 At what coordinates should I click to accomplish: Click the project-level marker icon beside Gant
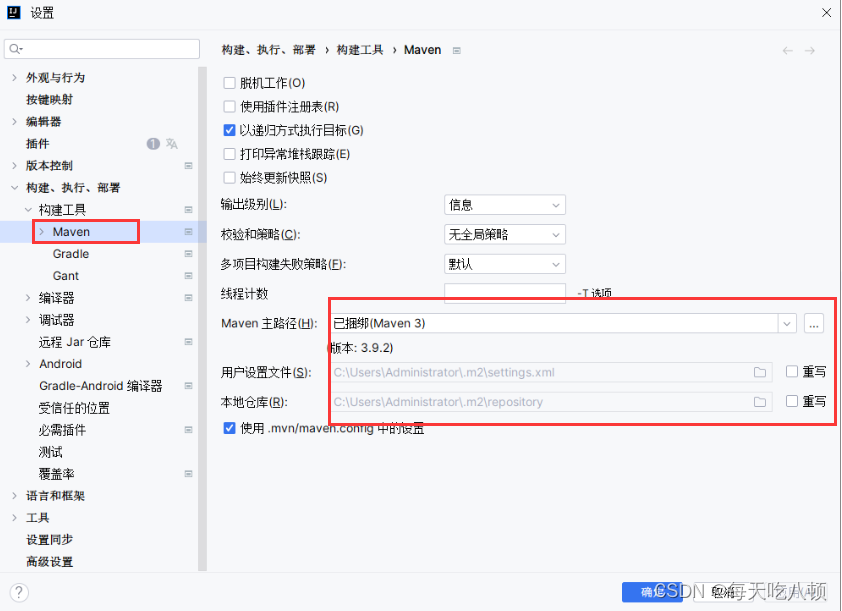pos(188,275)
